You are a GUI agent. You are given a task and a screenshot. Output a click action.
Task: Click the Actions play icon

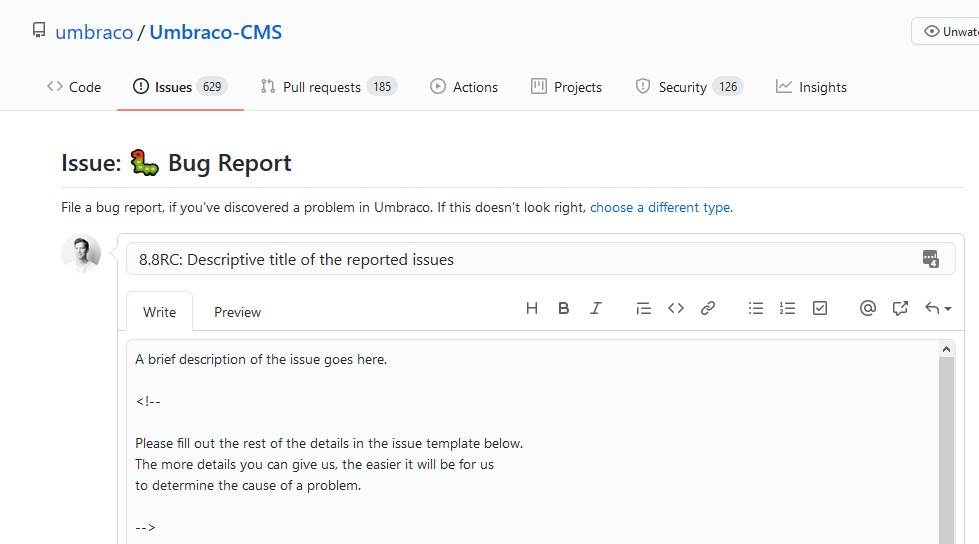click(x=438, y=86)
